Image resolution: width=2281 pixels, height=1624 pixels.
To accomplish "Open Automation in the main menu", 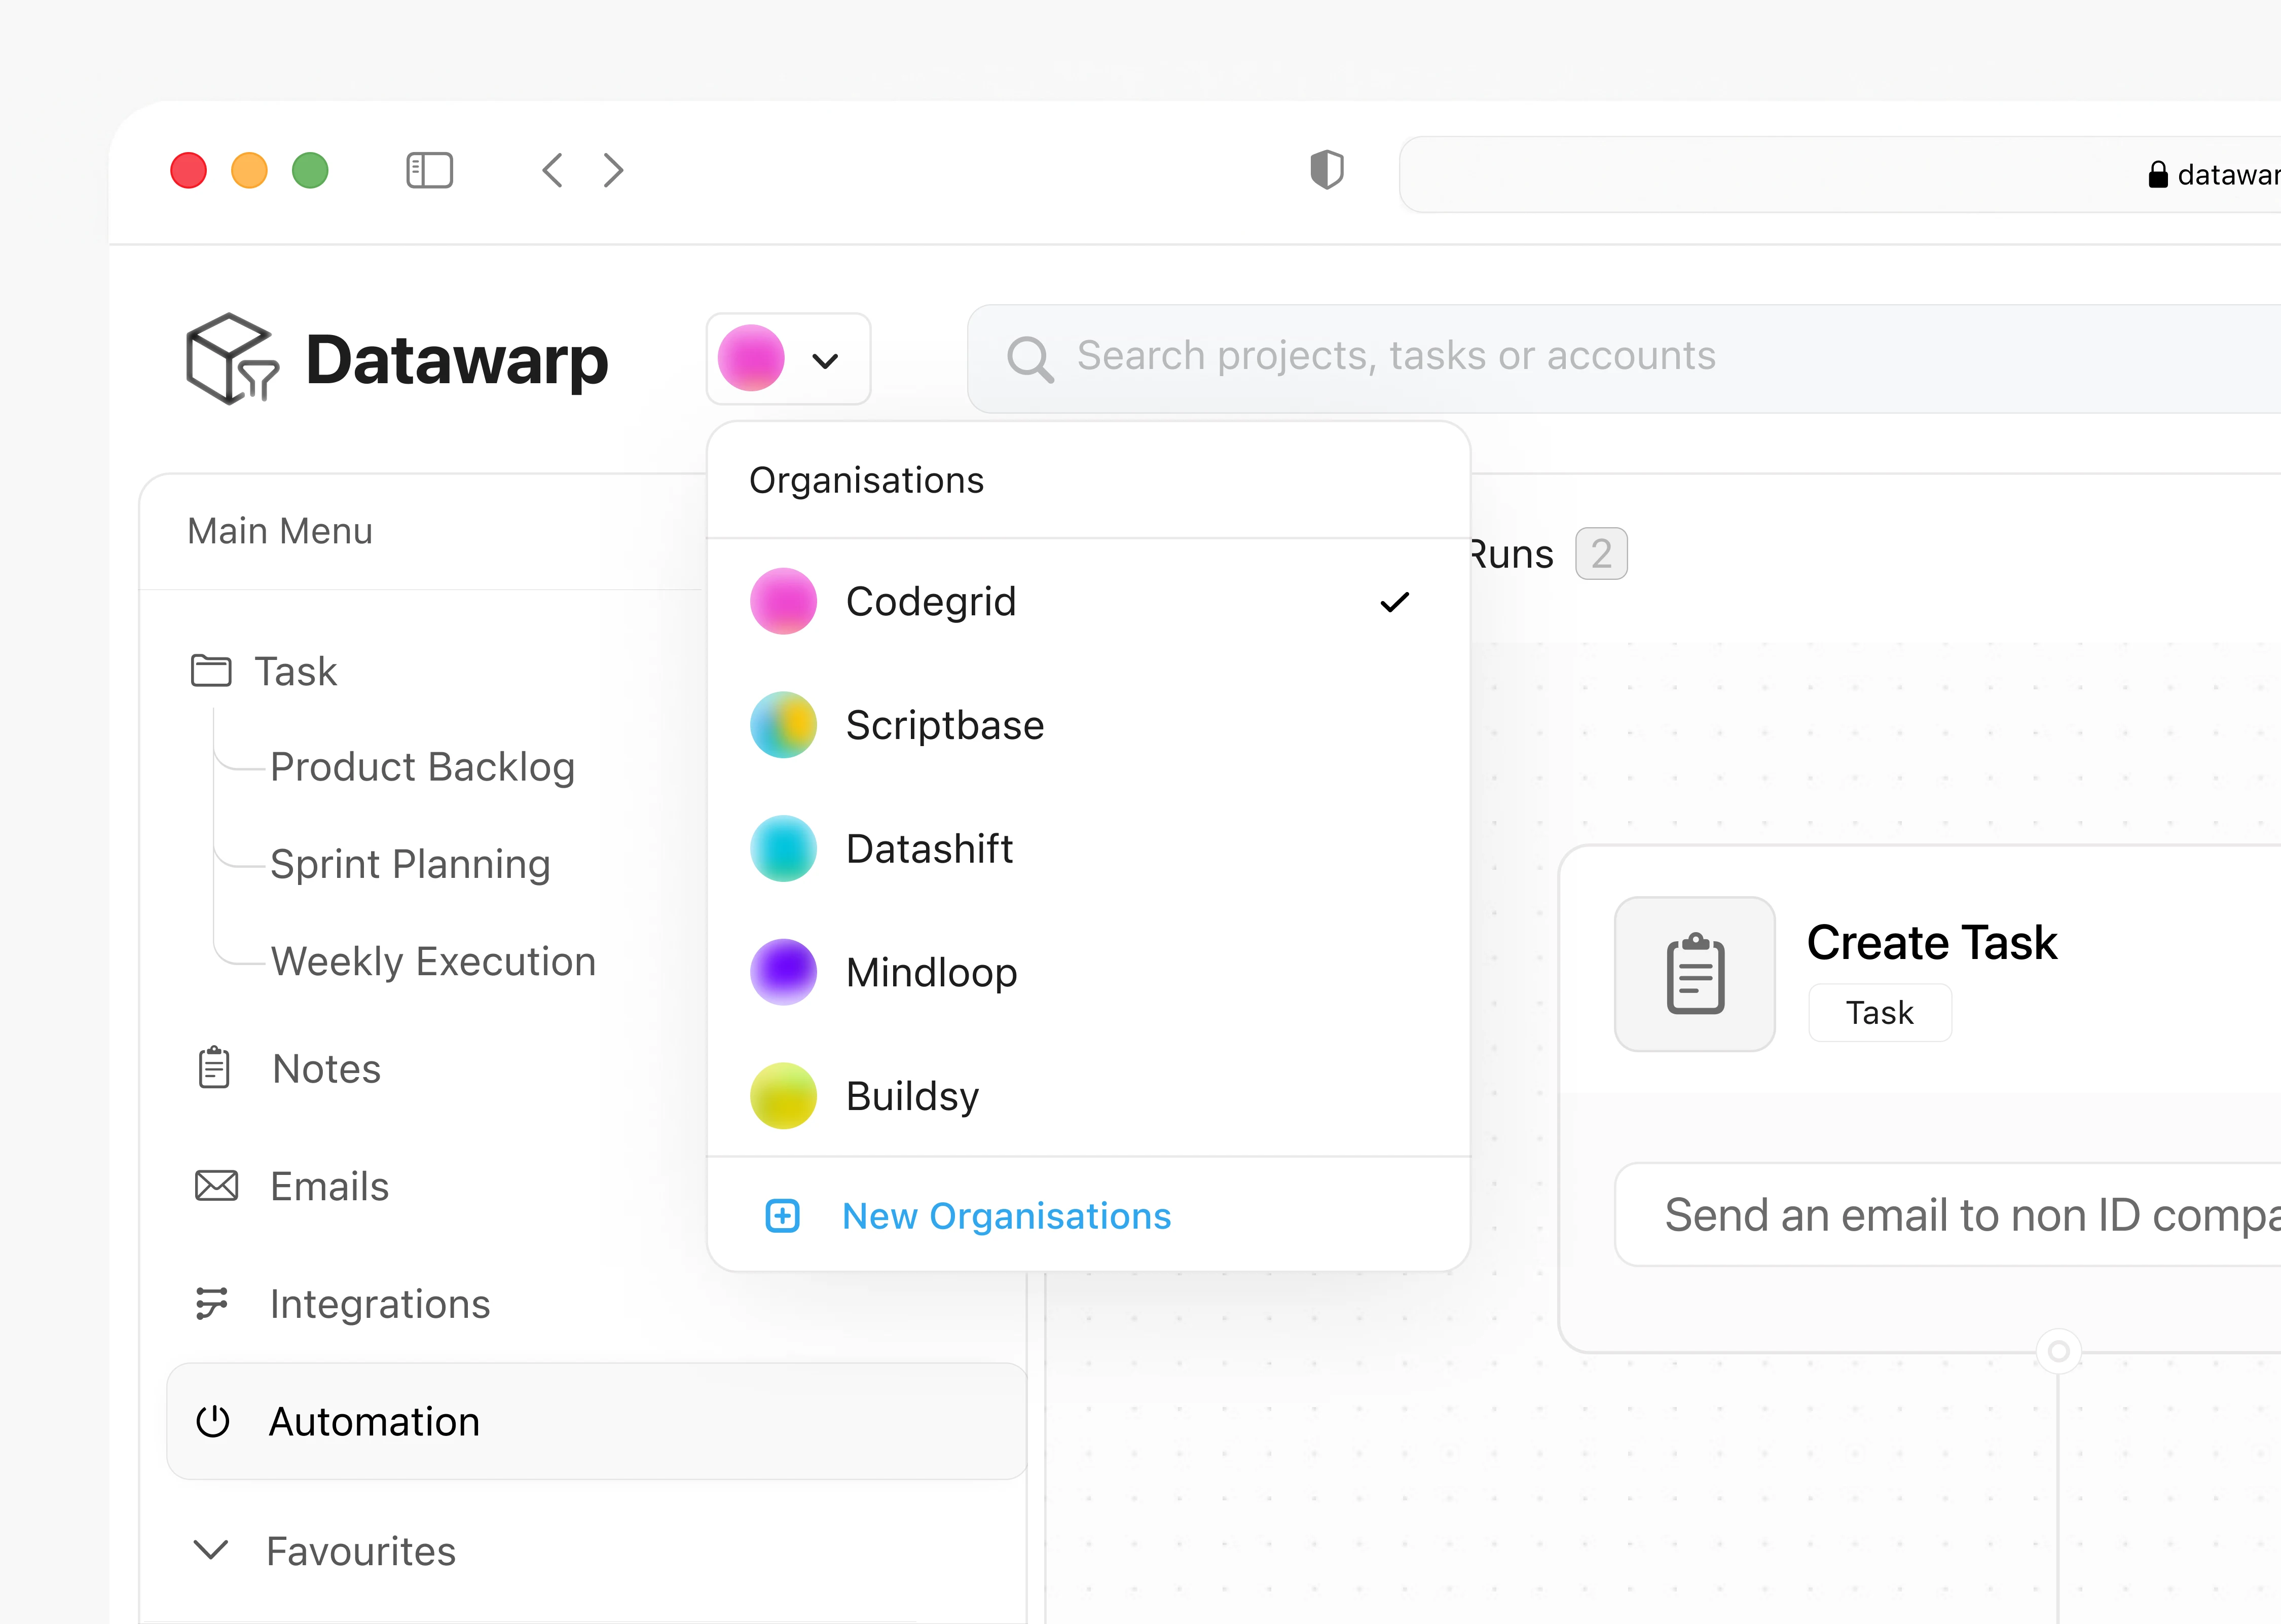I will click(x=374, y=1421).
